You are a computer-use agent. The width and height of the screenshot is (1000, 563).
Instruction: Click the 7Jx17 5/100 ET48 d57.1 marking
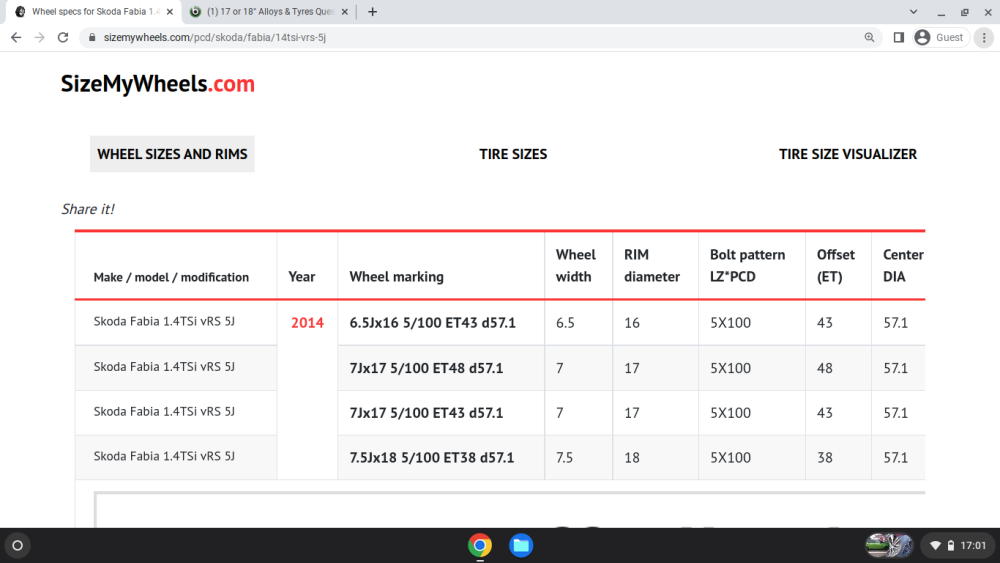click(426, 368)
